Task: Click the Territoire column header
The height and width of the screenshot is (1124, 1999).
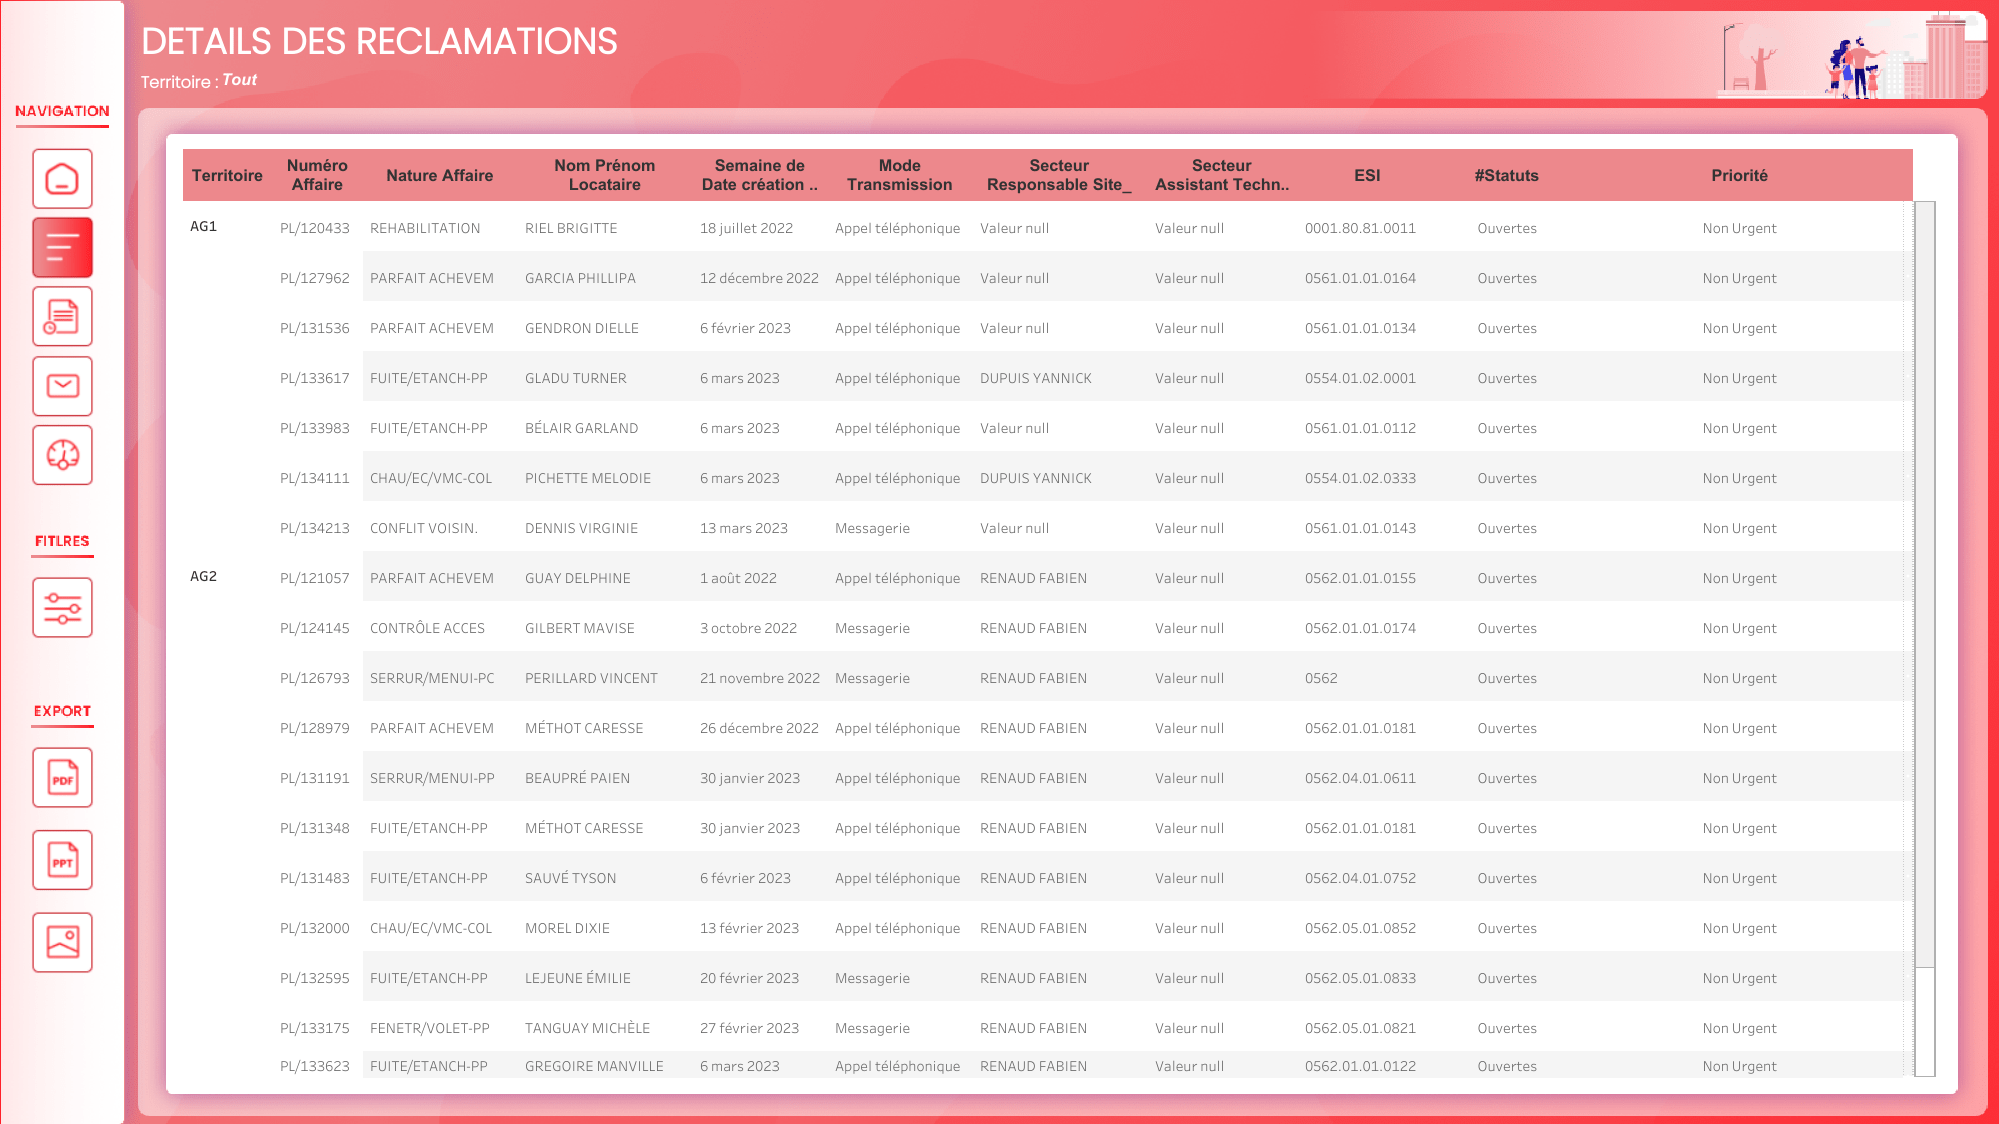Action: [x=227, y=175]
